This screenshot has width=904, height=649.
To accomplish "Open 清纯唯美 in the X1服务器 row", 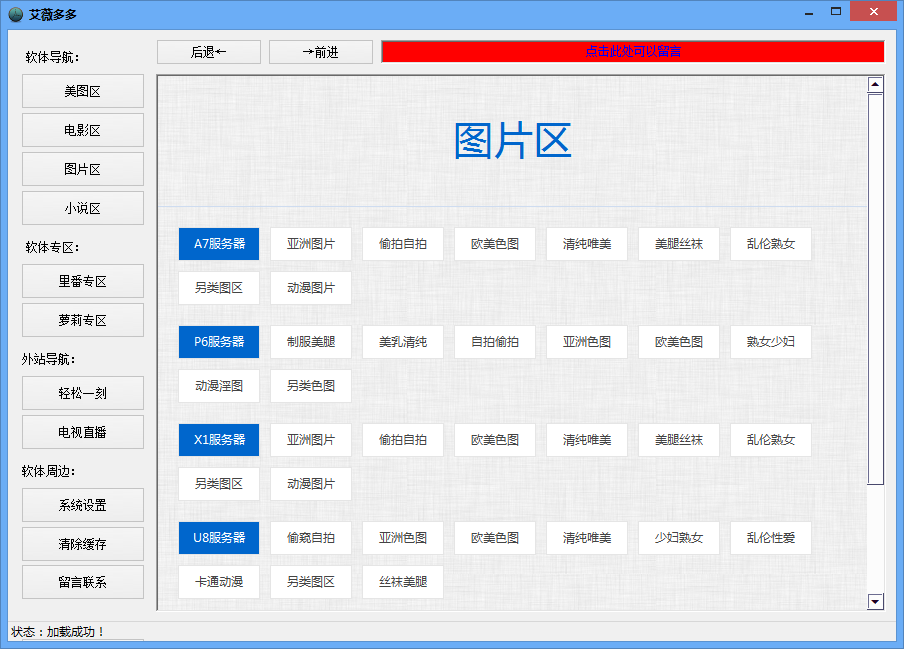I will point(587,440).
